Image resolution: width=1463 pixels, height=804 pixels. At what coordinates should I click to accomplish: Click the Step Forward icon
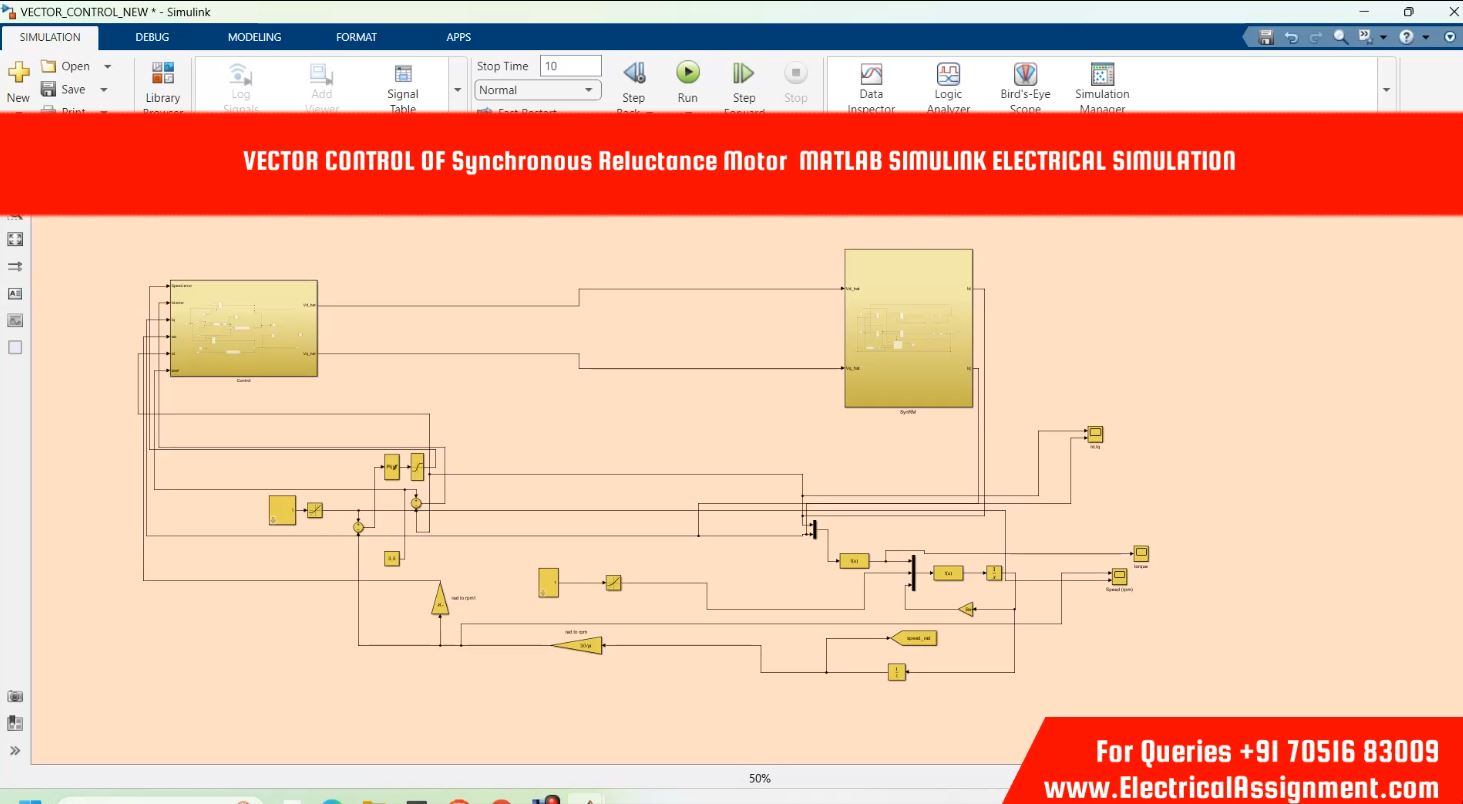tap(743, 74)
